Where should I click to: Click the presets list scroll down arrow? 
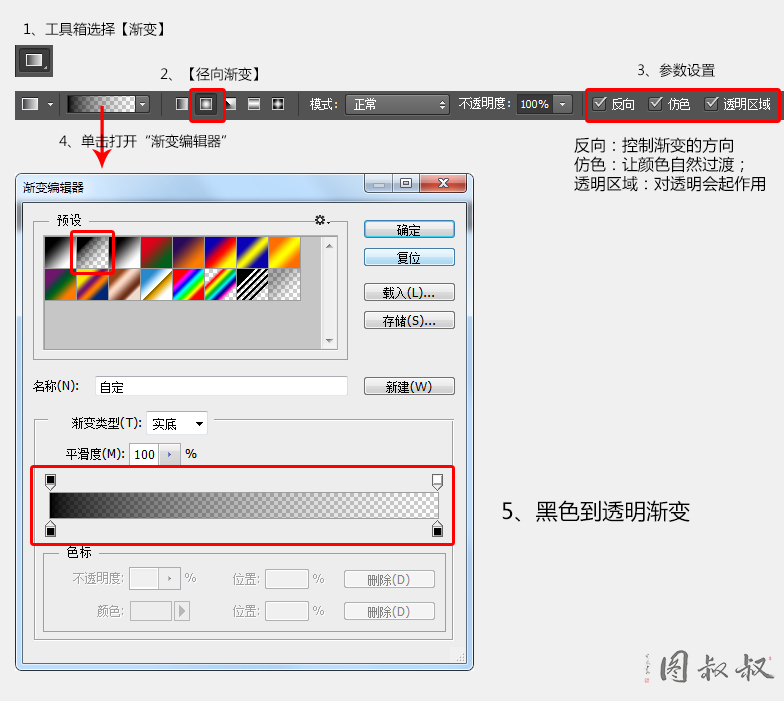(x=329, y=340)
